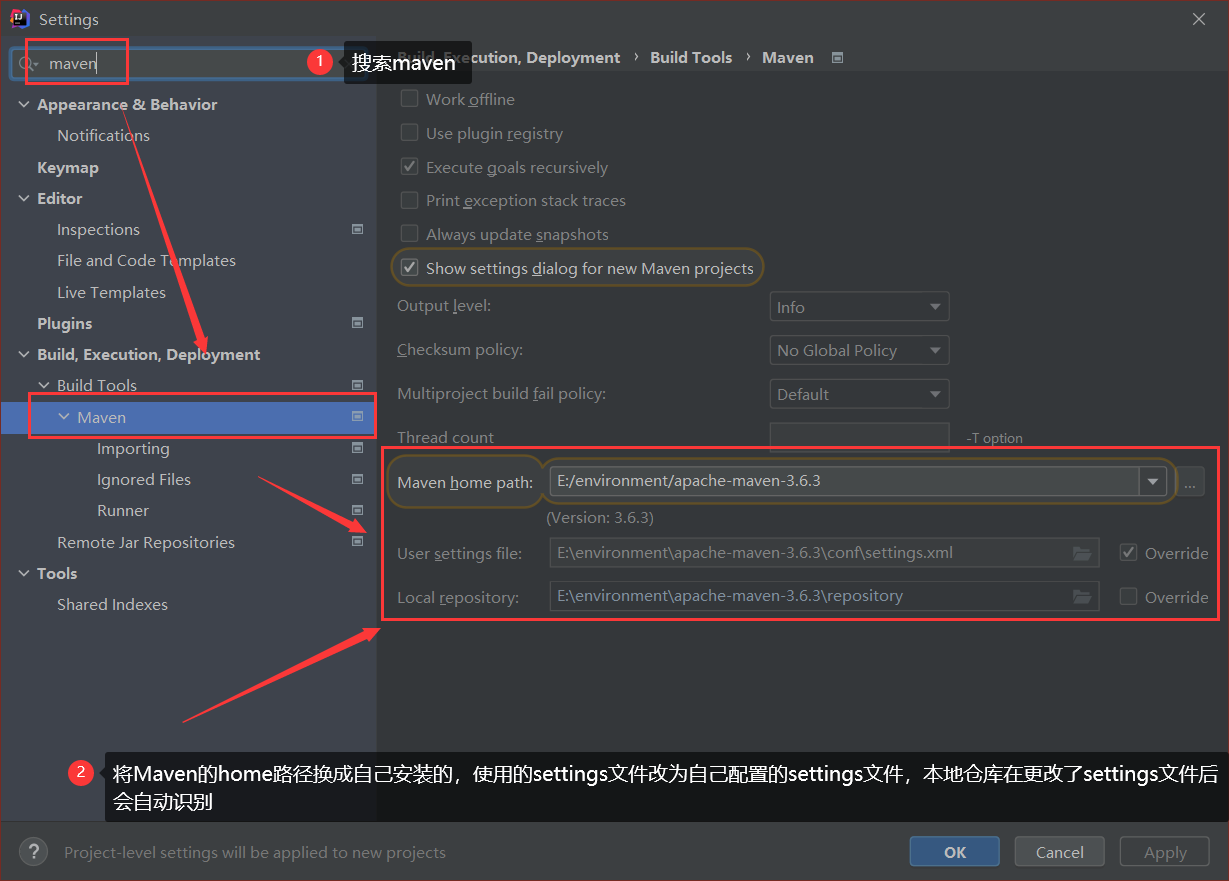Click folder icon in User settings file field
Screen dimensions: 1229x881
(1081, 553)
